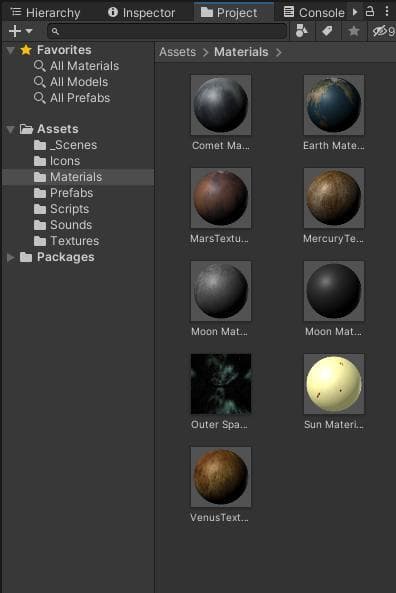Select the Earth material thumbnail
Image resolution: width=396 pixels, height=593 pixels.
(x=334, y=105)
